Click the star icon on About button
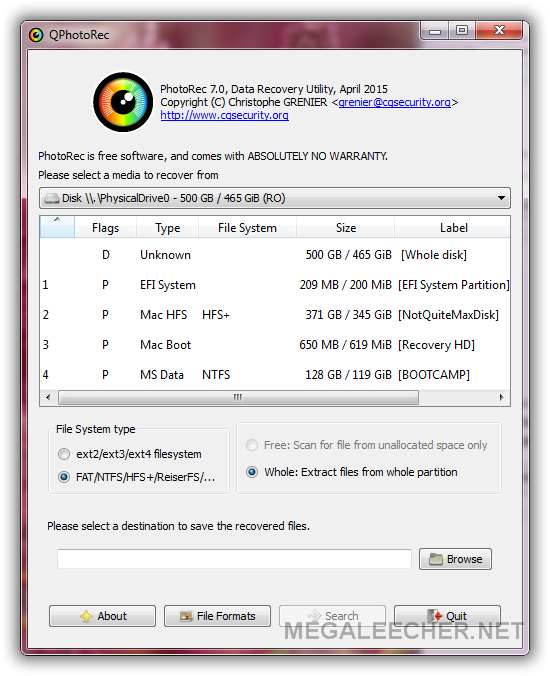Screen dimensions: 550x676 coord(86,617)
